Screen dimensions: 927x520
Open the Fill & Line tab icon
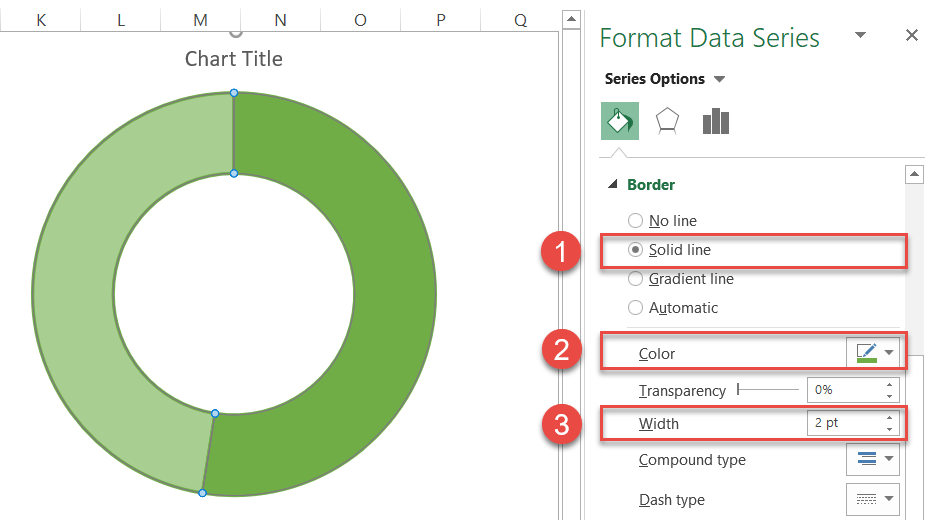[620, 121]
